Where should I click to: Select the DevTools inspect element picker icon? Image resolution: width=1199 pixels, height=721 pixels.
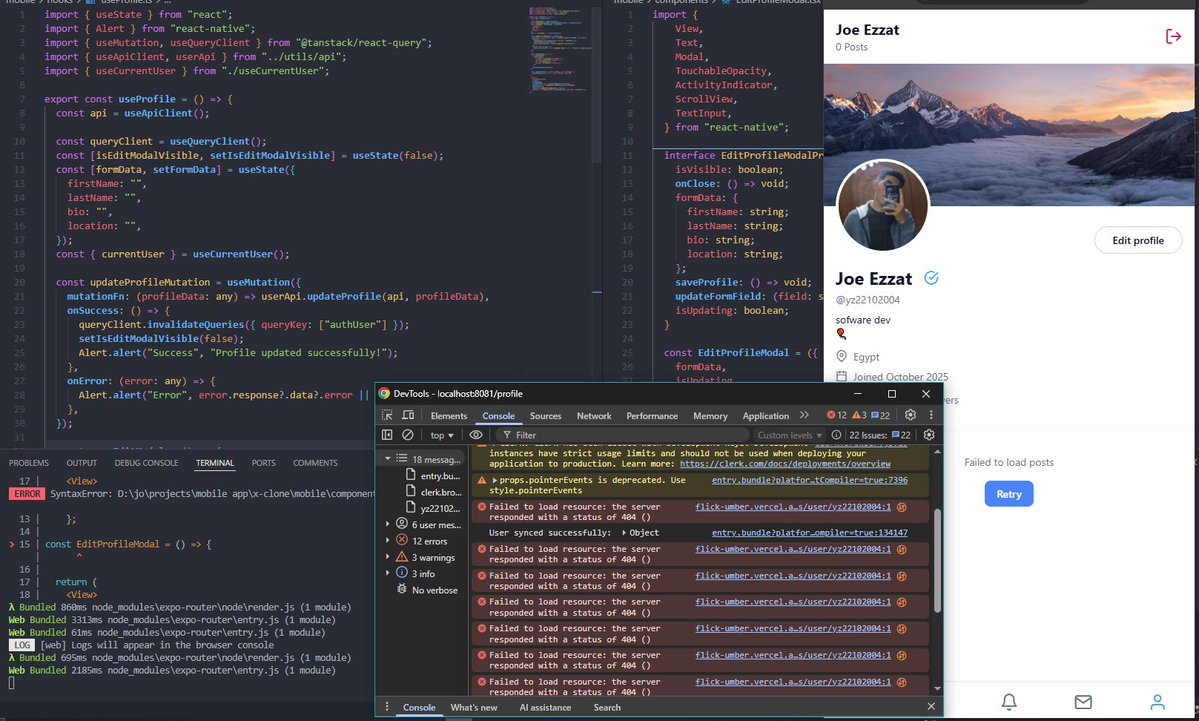[387, 415]
